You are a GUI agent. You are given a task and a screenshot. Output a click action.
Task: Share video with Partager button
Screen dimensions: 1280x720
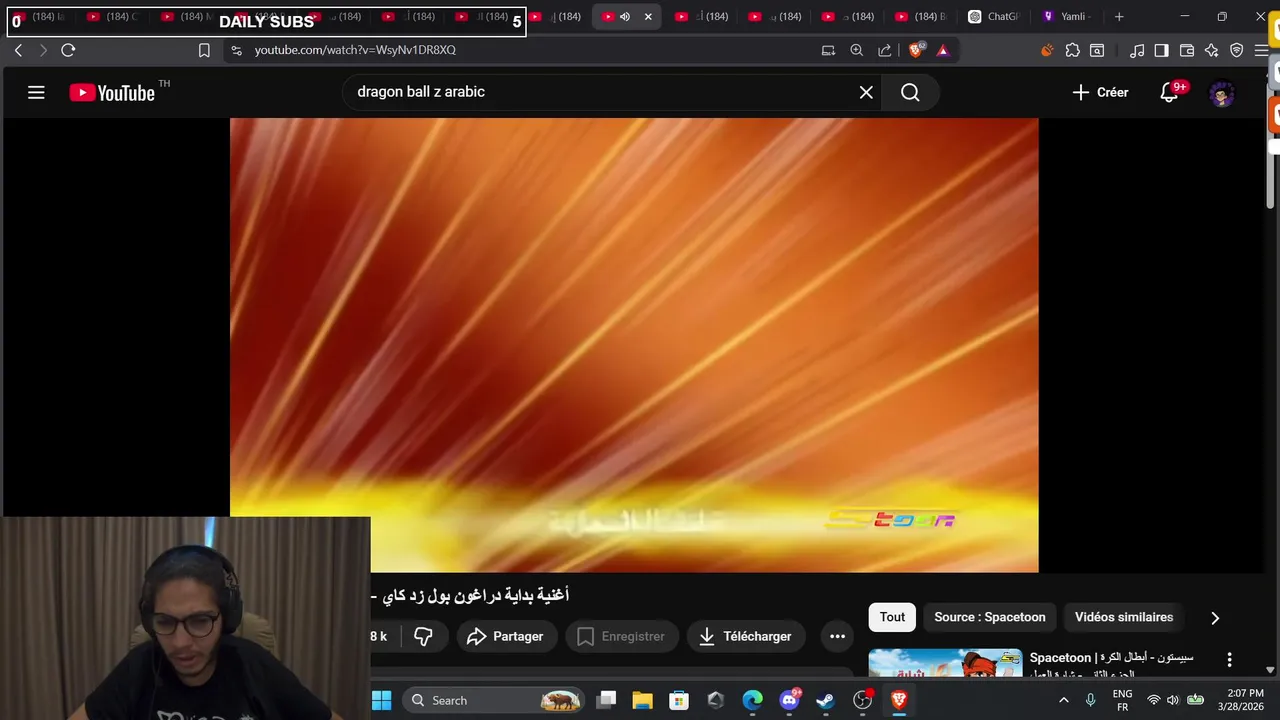(505, 636)
